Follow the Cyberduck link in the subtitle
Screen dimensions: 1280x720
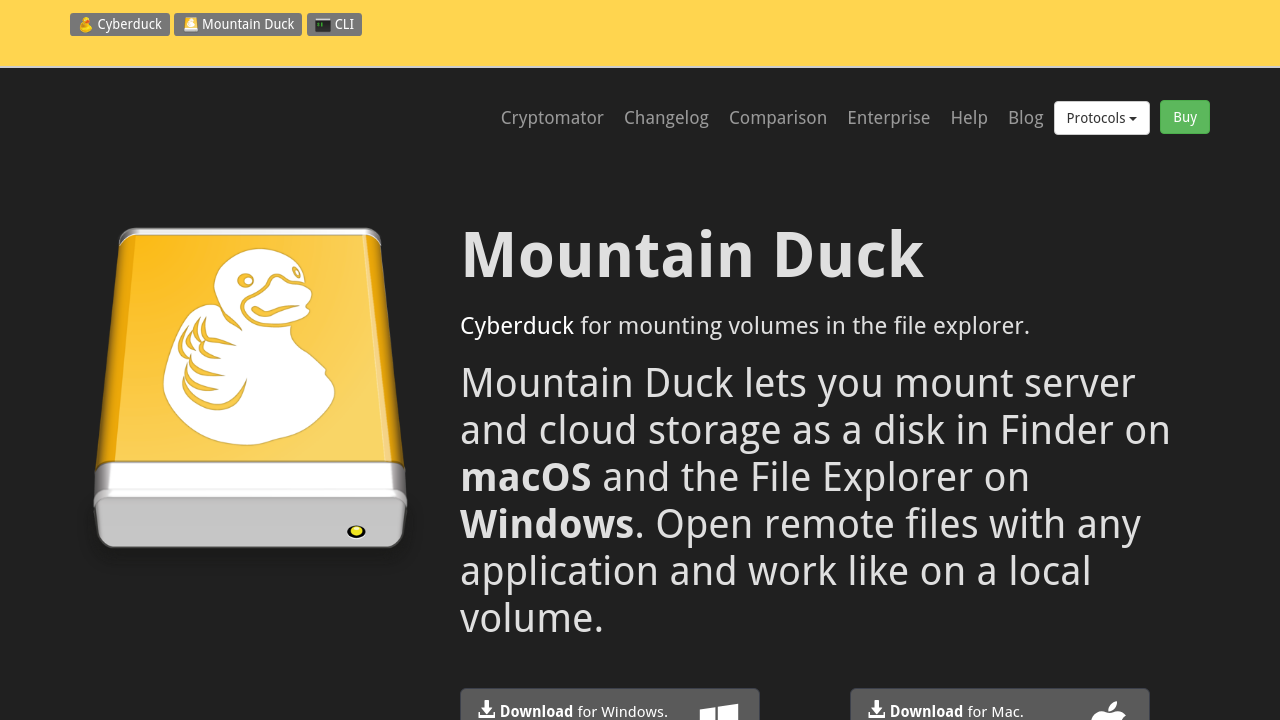coord(517,326)
